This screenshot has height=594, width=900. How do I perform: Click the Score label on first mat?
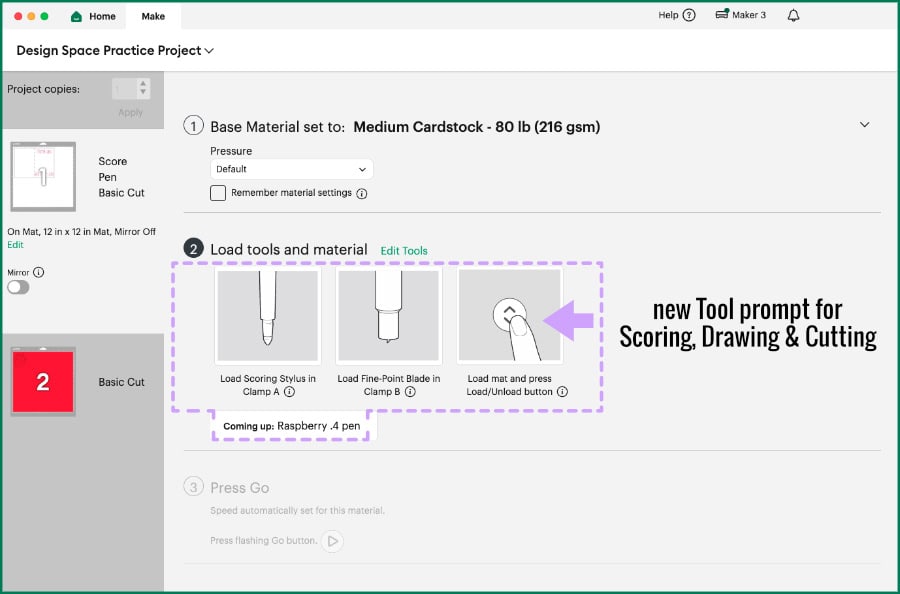coord(112,161)
